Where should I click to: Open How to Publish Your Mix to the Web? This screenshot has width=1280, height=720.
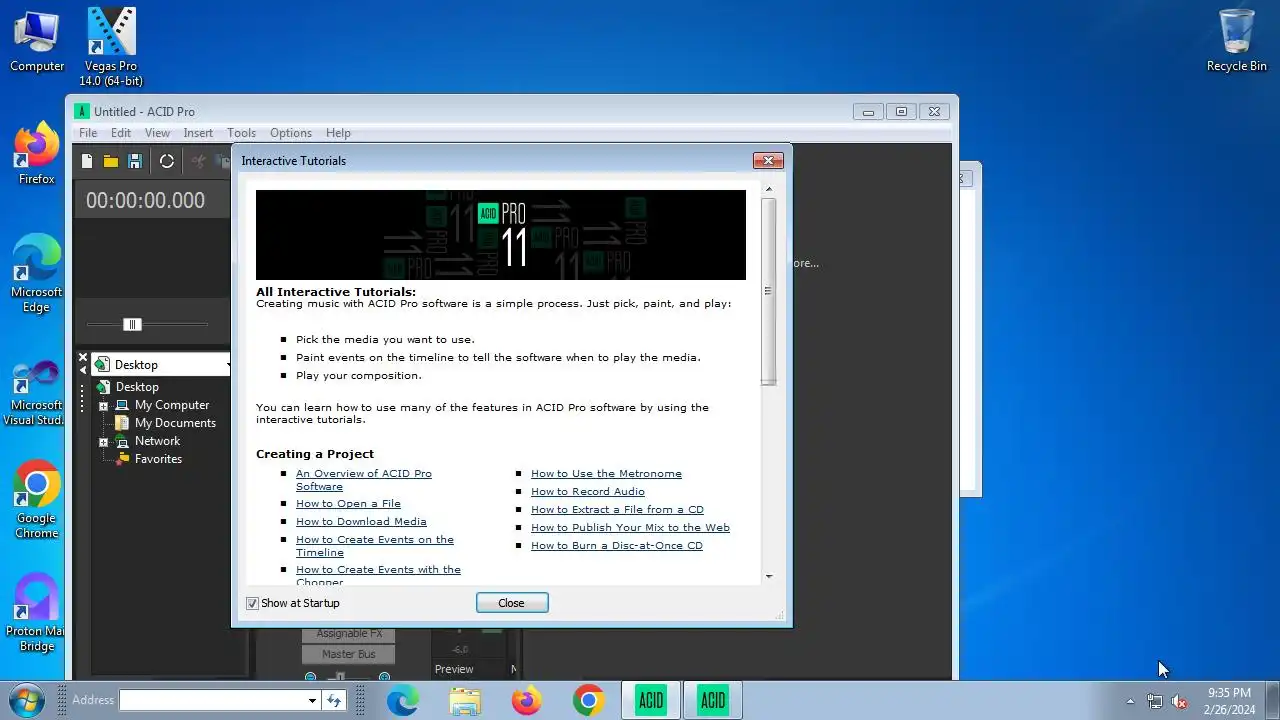[630, 528]
